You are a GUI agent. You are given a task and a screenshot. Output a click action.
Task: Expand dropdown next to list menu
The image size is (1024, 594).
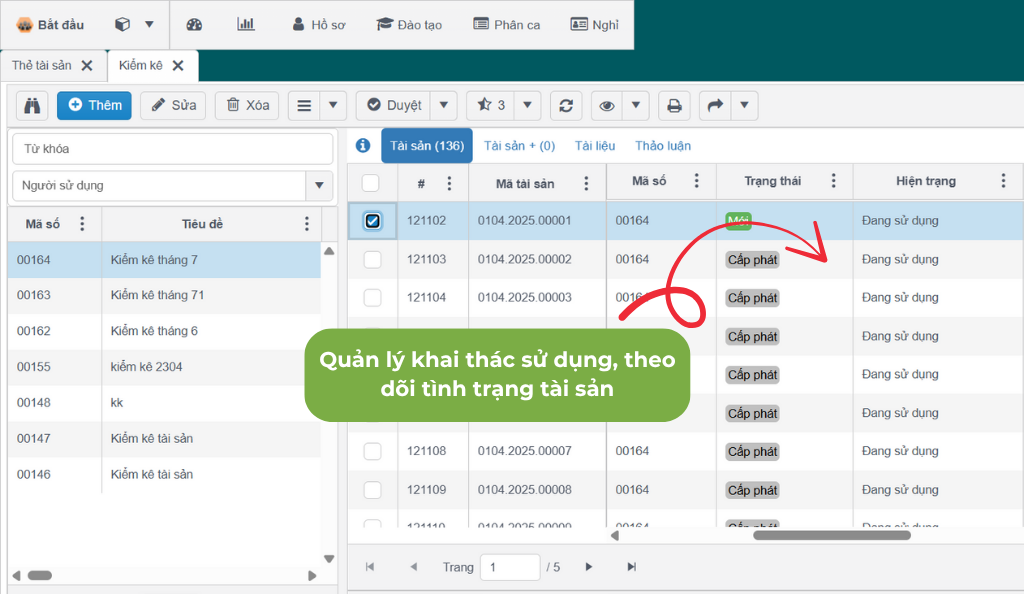point(333,105)
